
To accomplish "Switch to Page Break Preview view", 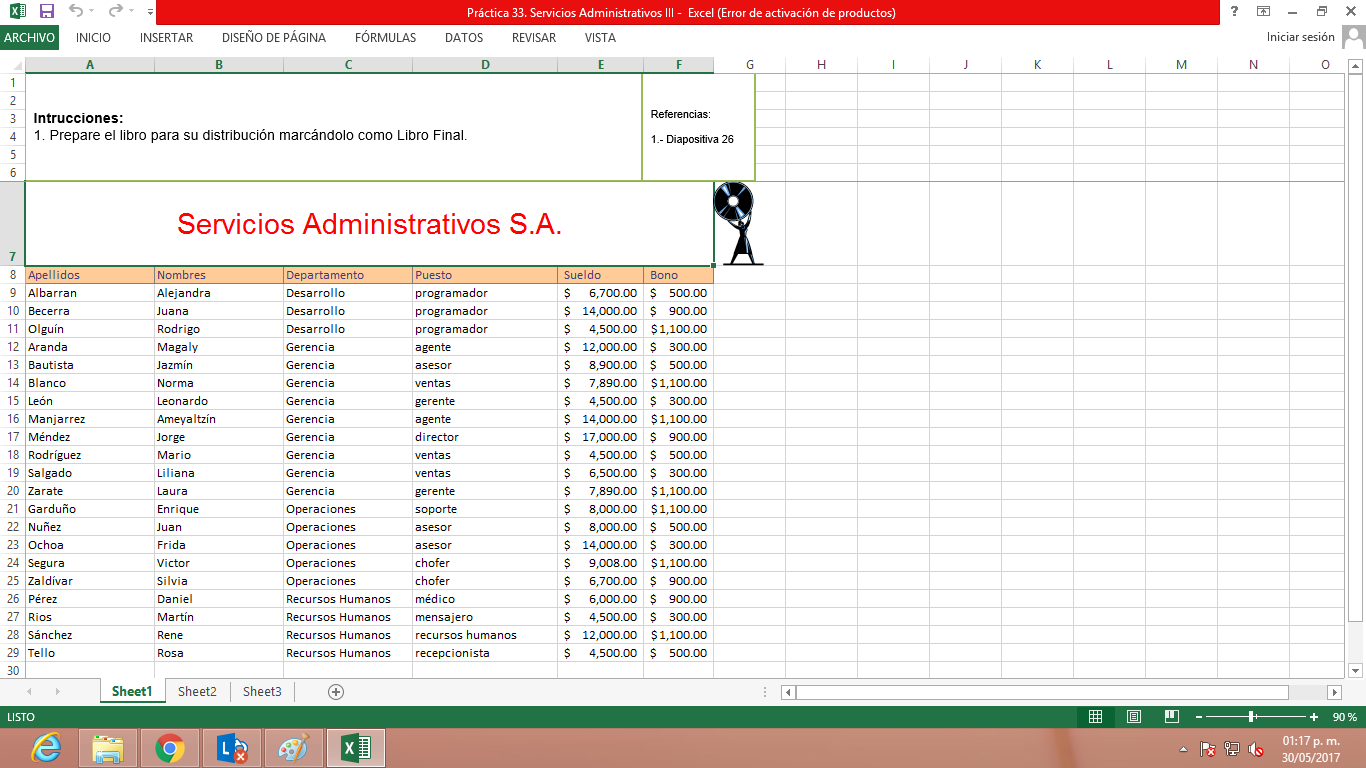I will click(x=1172, y=717).
